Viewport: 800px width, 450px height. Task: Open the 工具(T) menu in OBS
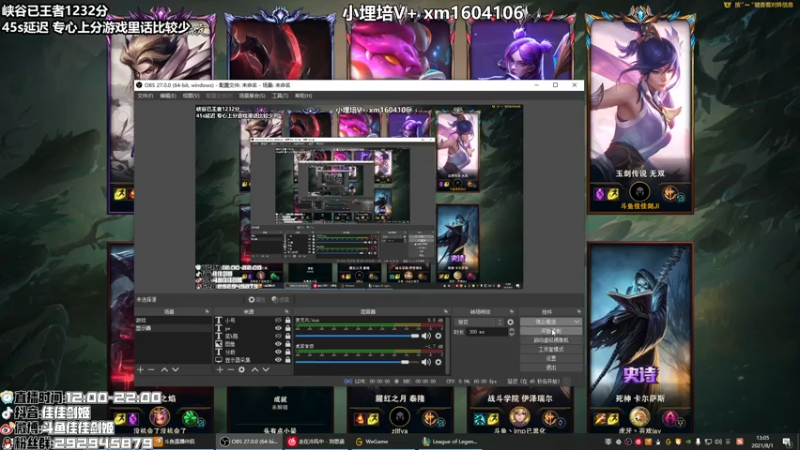click(x=280, y=96)
